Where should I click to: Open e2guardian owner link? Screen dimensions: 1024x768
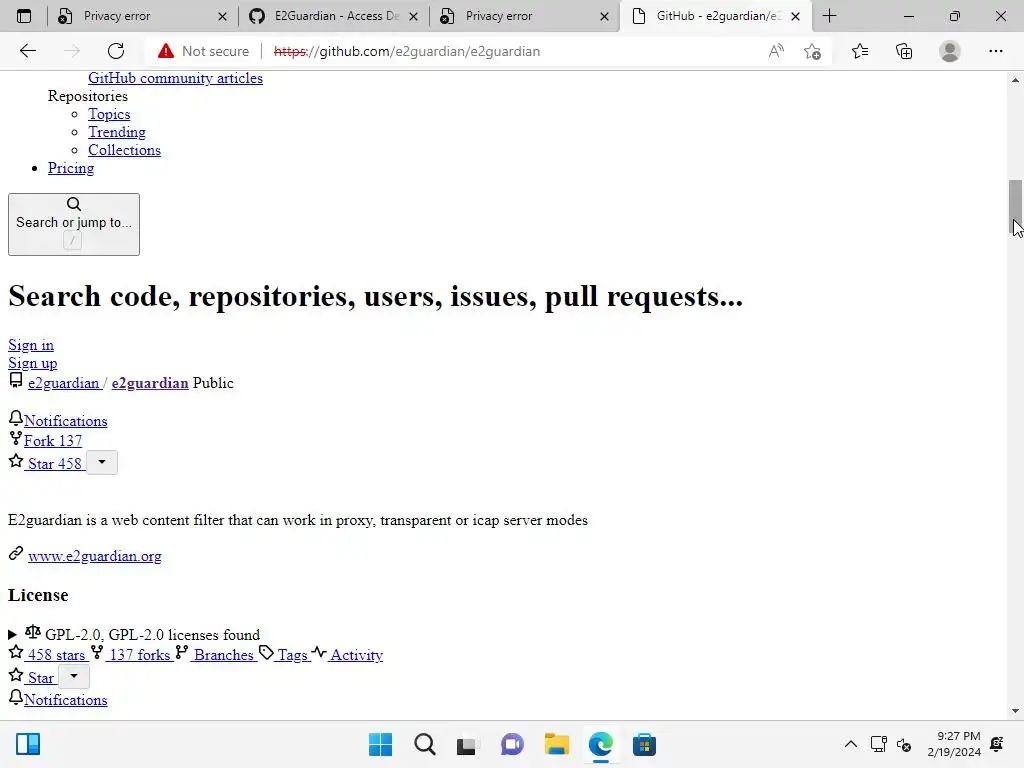pyautogui.click(x=63, y=383)
